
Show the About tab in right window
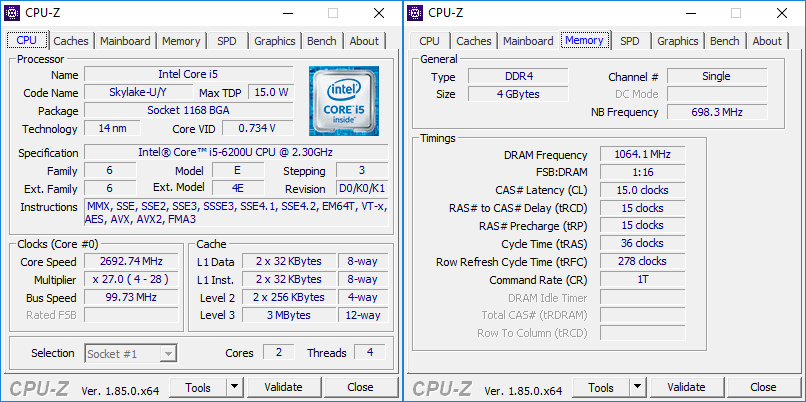pyautogui.click(x=767, y=41)
